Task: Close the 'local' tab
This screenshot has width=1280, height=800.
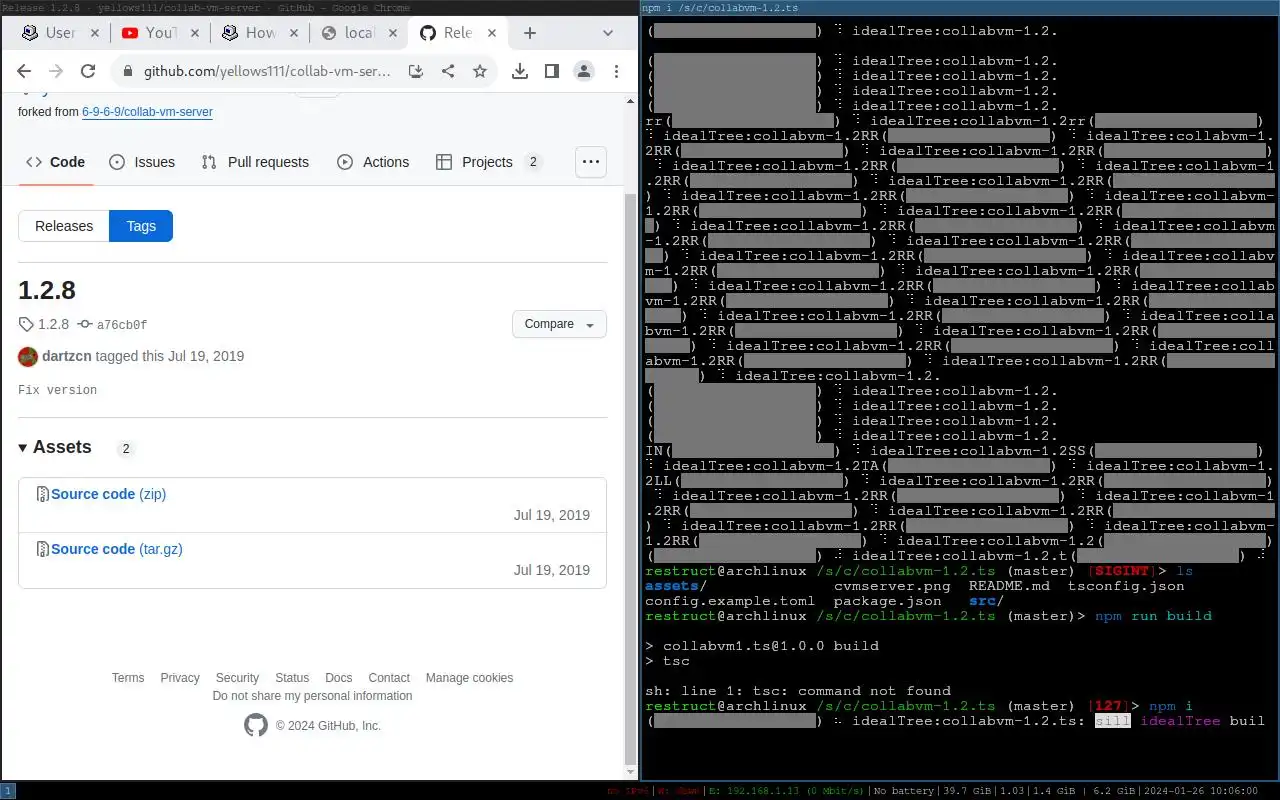Action: (x=391, y=33)
